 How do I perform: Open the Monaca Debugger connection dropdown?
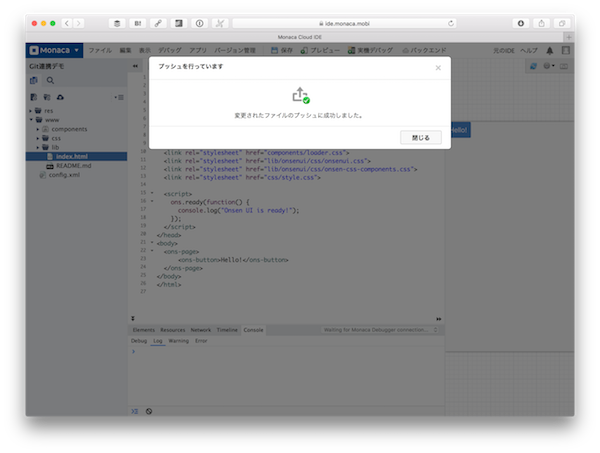[x=380, y=330]
